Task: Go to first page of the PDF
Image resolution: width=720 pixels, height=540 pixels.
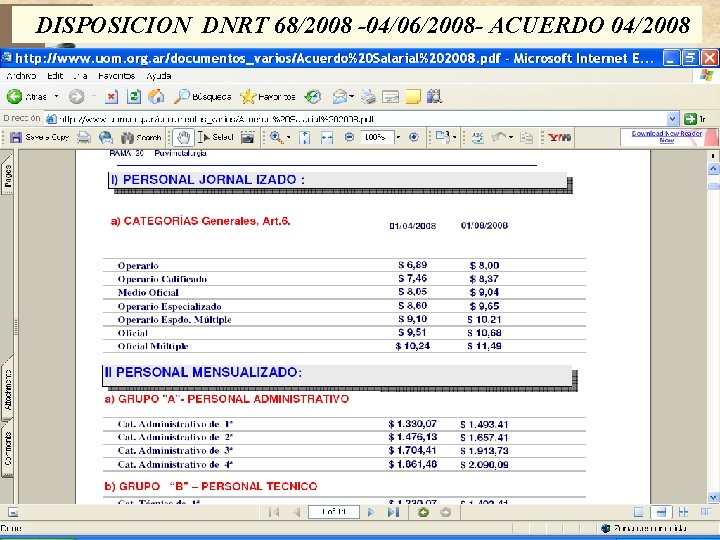Action: tap(274, 512)
